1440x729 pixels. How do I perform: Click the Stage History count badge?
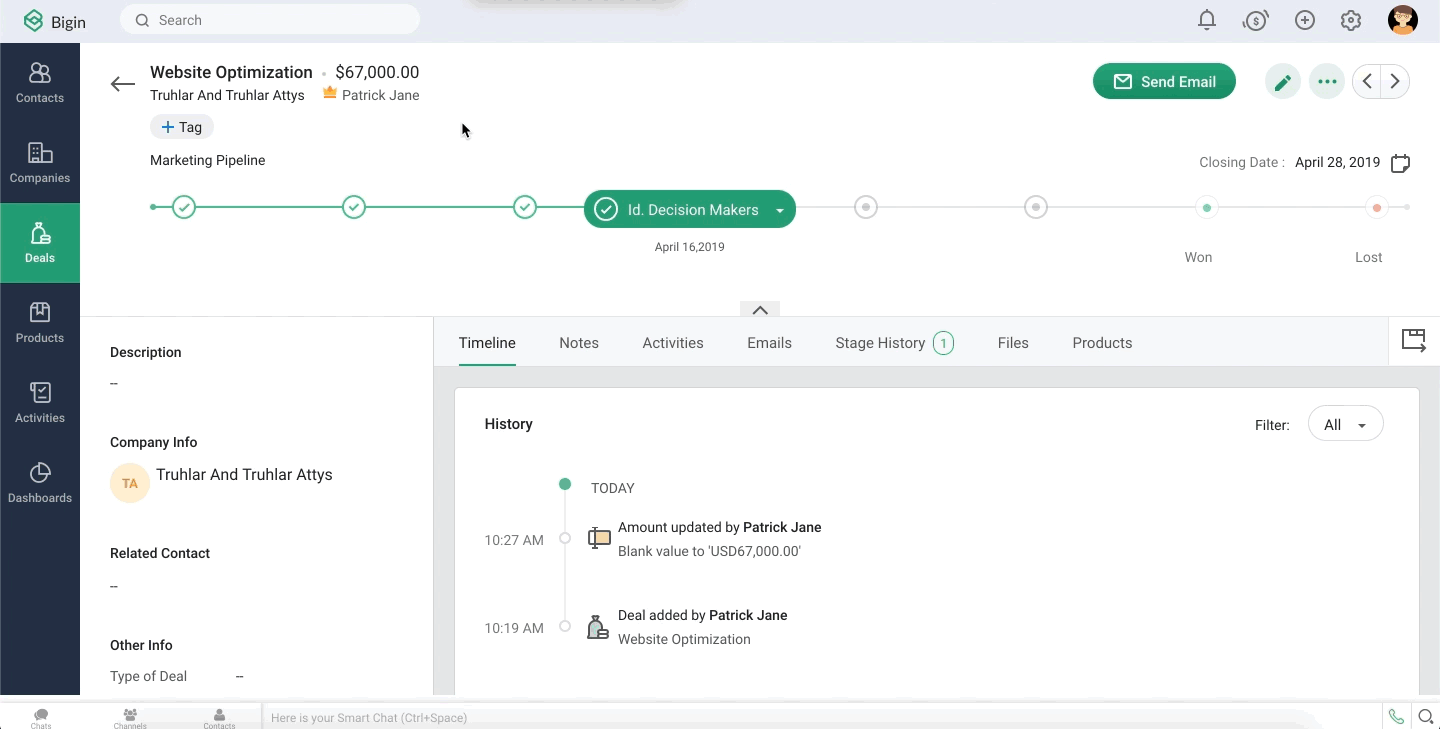[943, 343]
